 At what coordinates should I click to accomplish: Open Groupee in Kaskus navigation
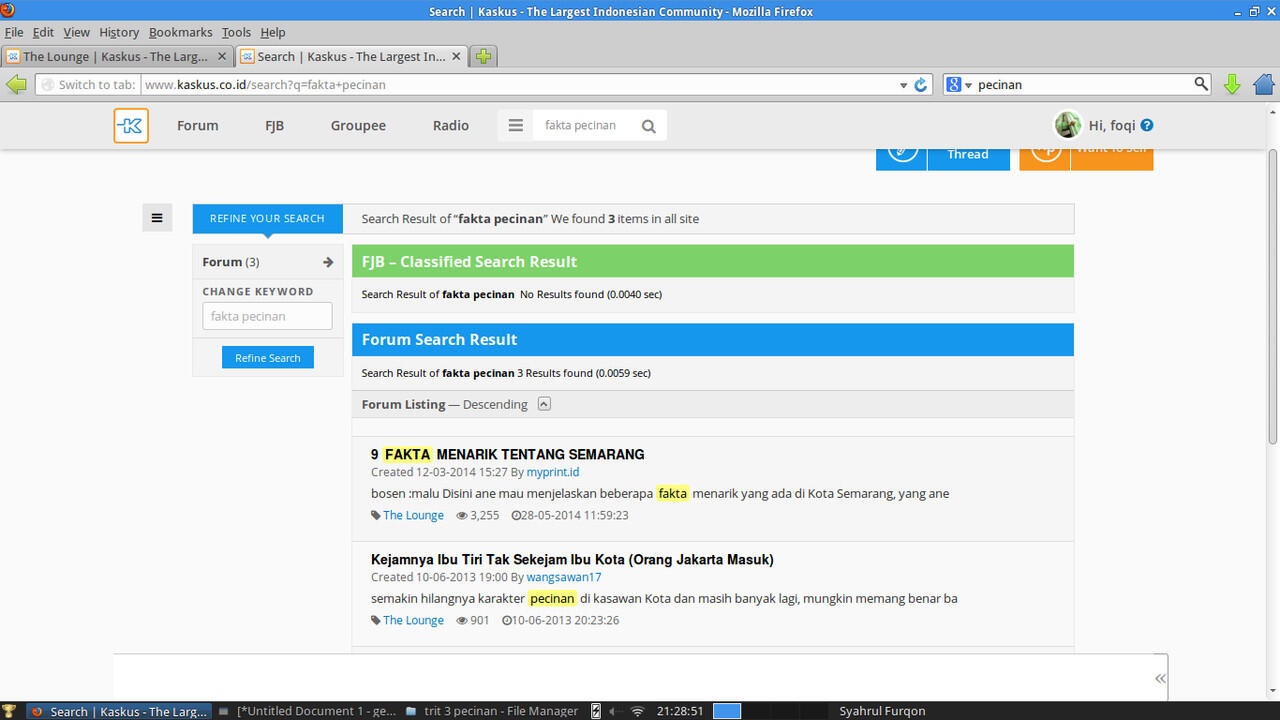tap(358, 125)
